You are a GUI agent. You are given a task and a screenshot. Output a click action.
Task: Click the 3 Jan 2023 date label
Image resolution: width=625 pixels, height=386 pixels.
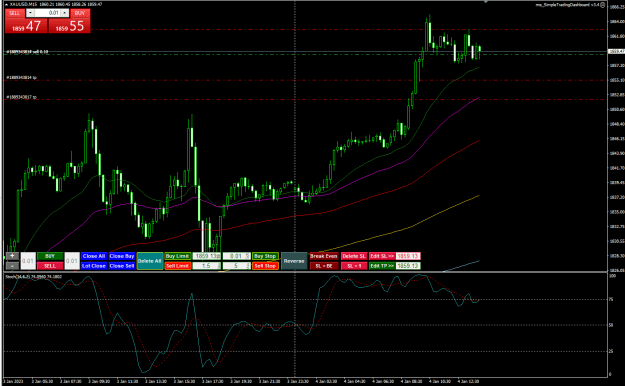click(x=13, y=382)
